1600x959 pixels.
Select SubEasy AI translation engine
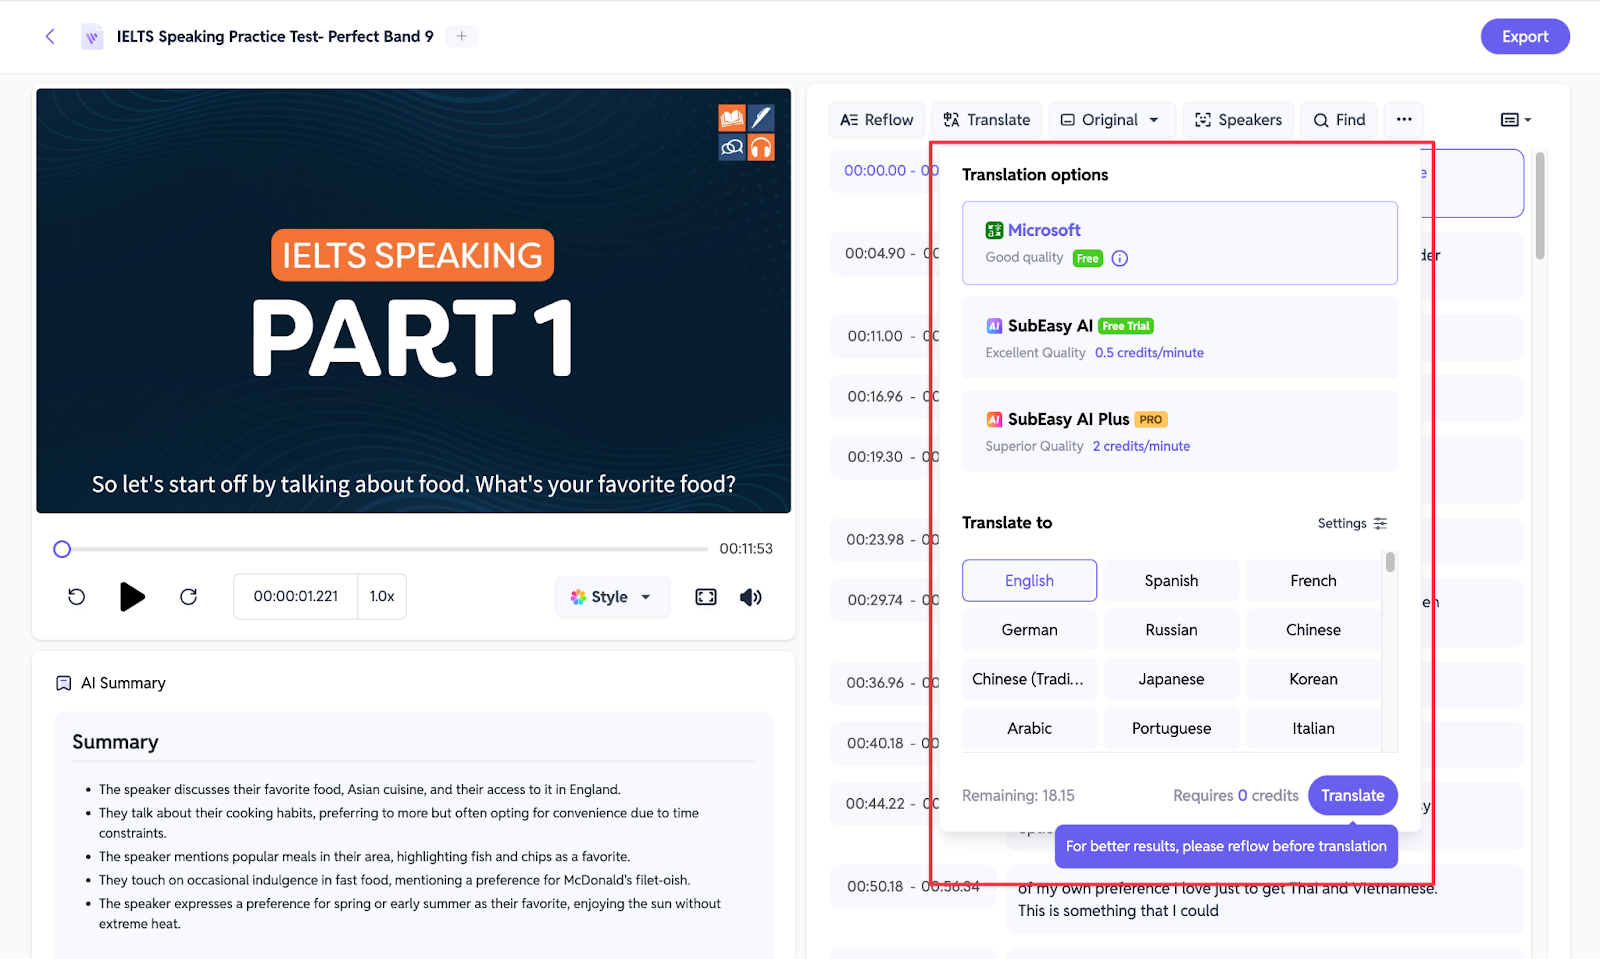click(1180, 338)
